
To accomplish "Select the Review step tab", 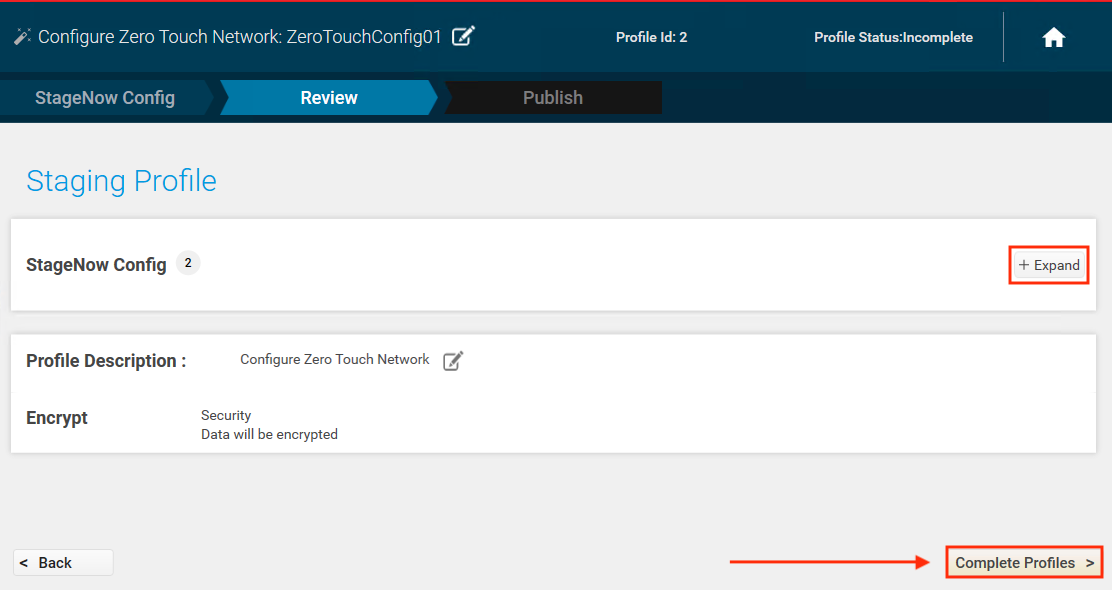I will [329, 98].
